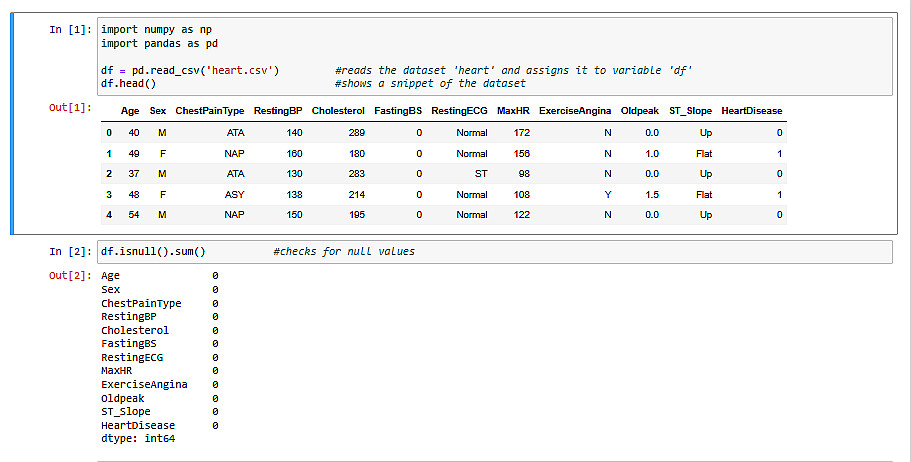Viewport: 911px width, 462px height.
Task: Click the 'import numpy as np' code line
Action: [156, 30]
